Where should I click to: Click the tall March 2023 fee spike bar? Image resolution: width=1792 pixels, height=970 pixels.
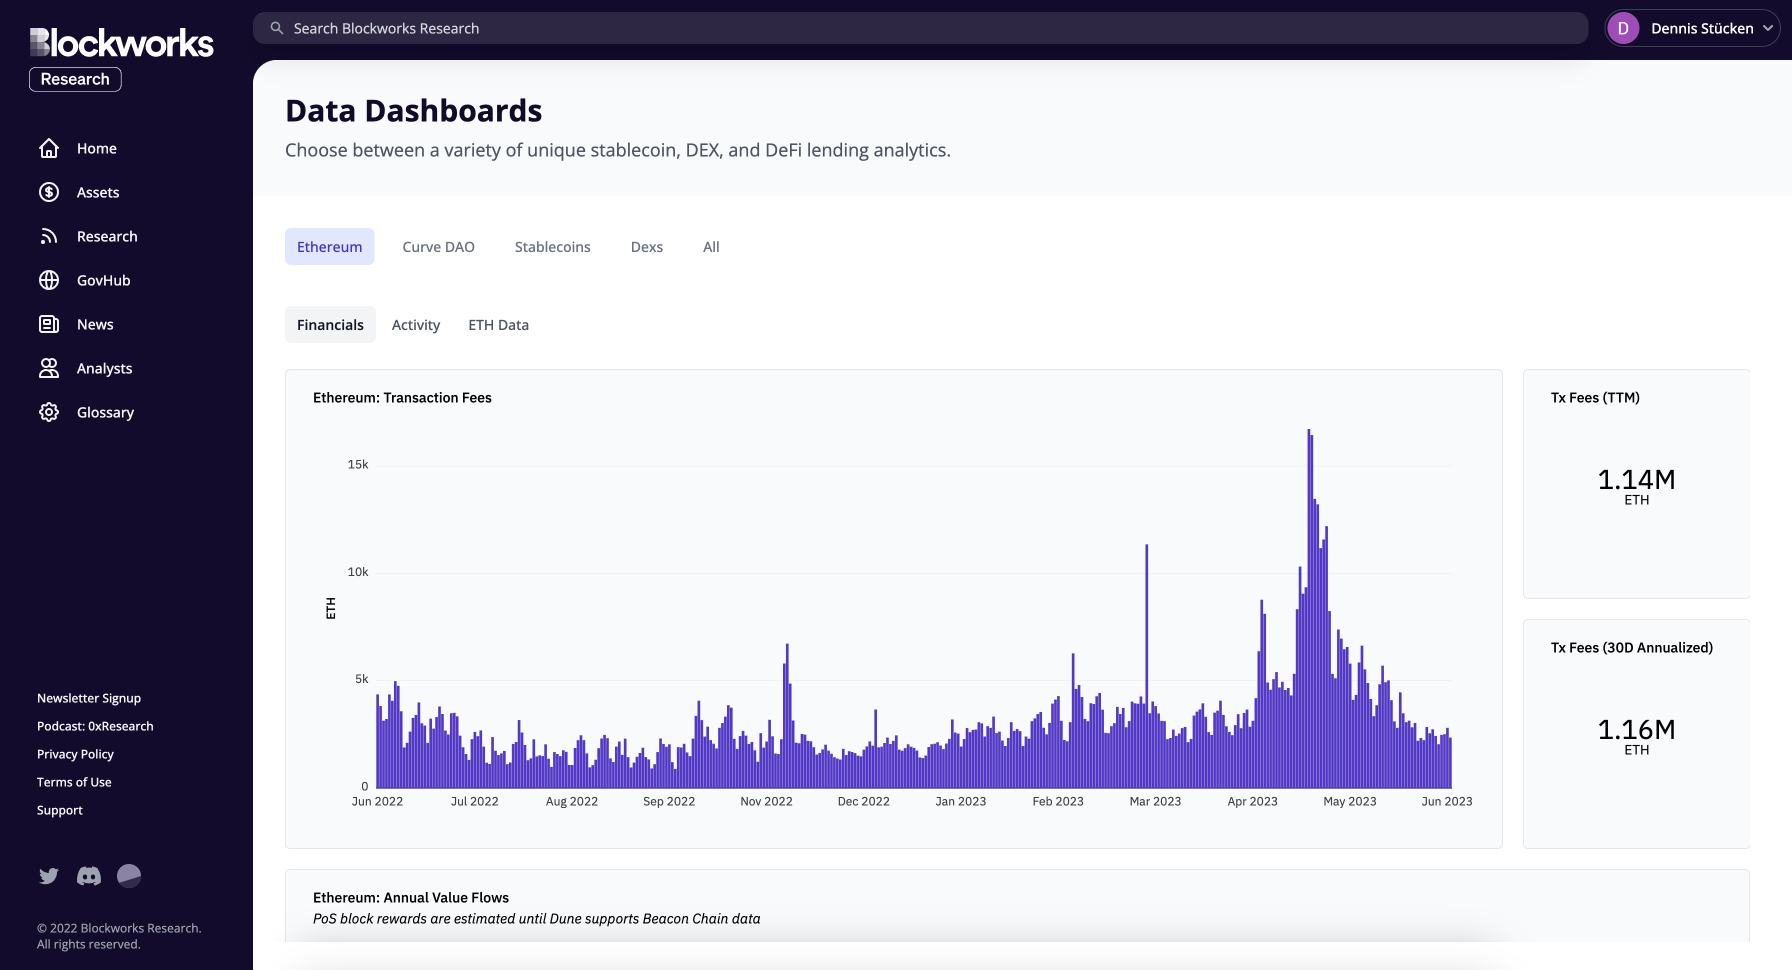(x=1146, y=666)
